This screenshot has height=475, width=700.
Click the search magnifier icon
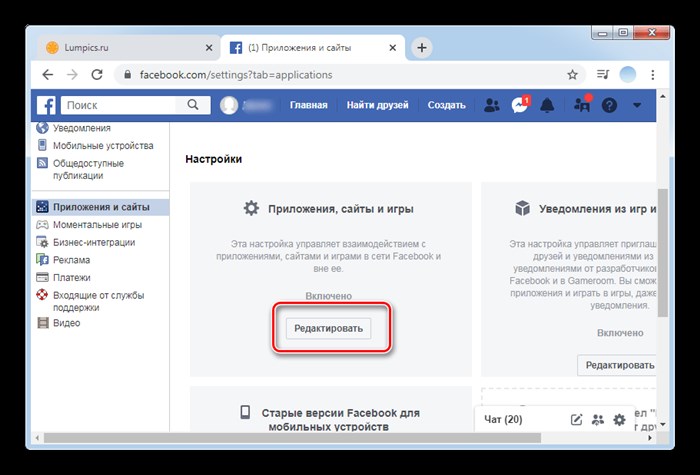pos(193,105)
